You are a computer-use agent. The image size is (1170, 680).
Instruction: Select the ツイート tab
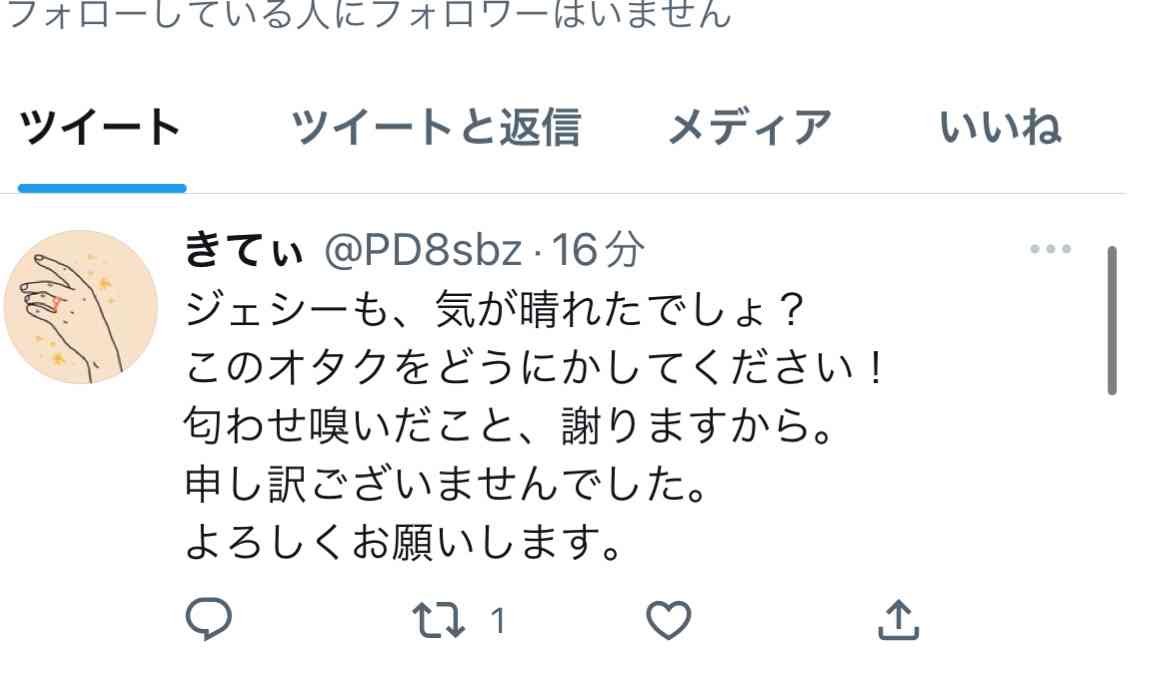tap(100, 127)
